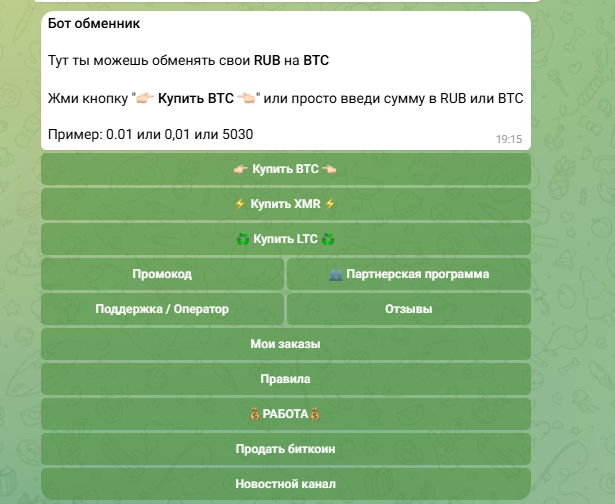Open the Новостной канал button
615x504 pixels.
coord(286,484)
